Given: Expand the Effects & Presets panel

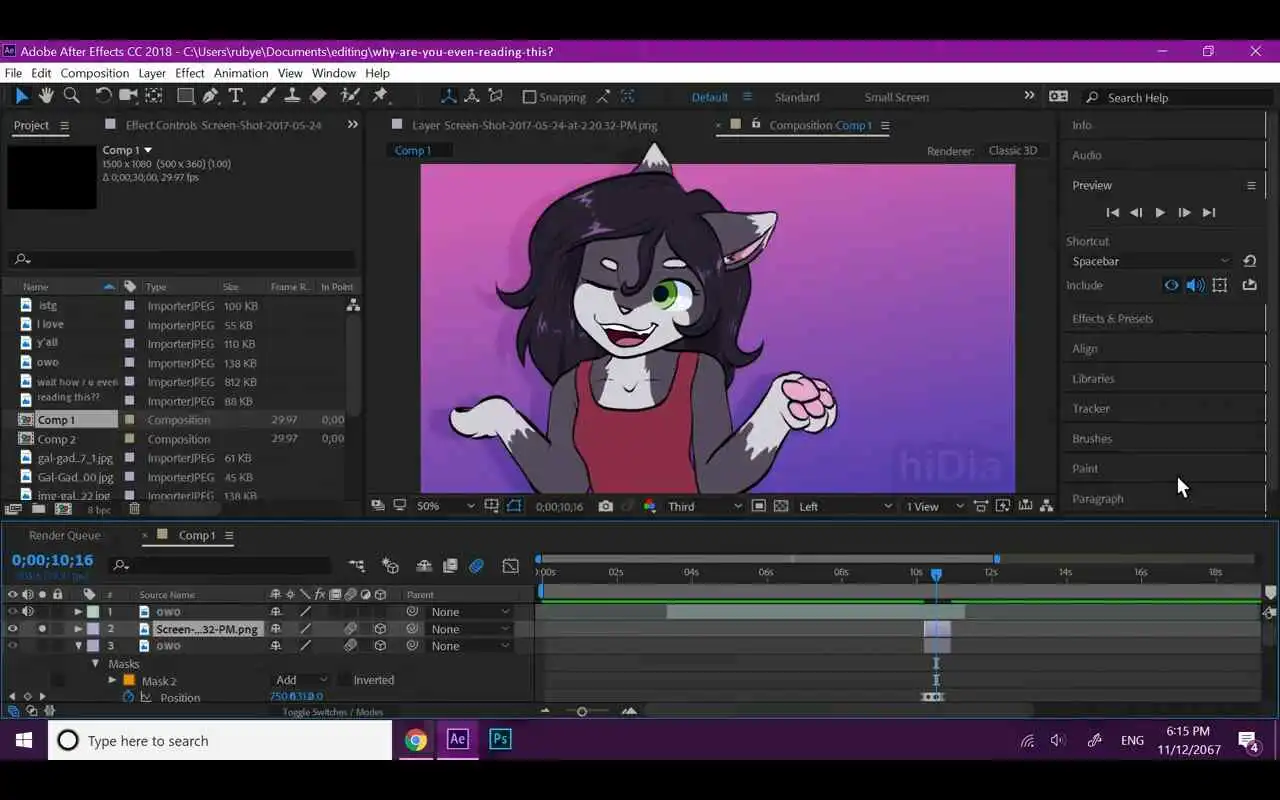Looking at the screenshot, I should [x=1112, y=319].
